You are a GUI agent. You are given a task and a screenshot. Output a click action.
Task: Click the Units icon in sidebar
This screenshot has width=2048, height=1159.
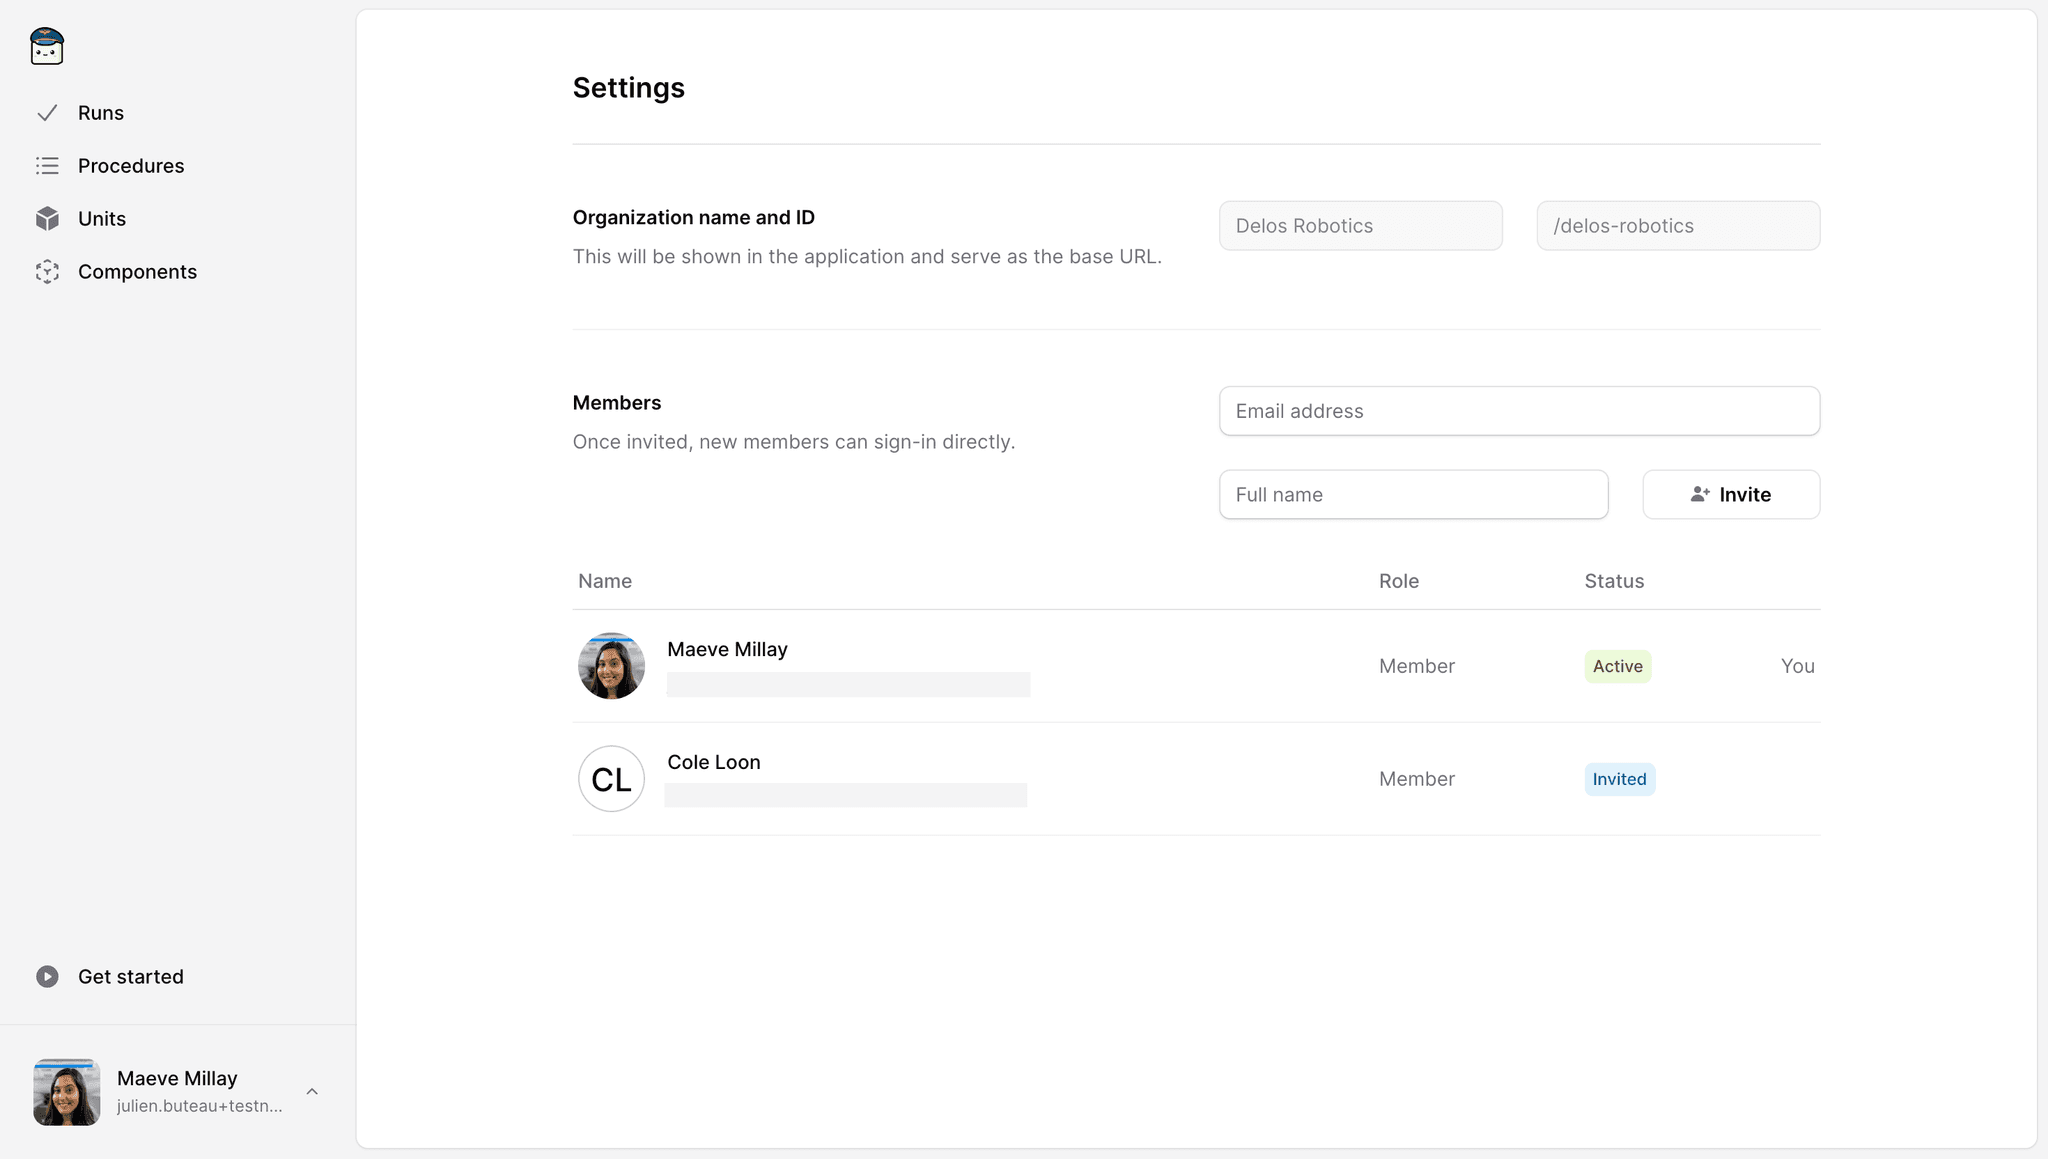48,218
